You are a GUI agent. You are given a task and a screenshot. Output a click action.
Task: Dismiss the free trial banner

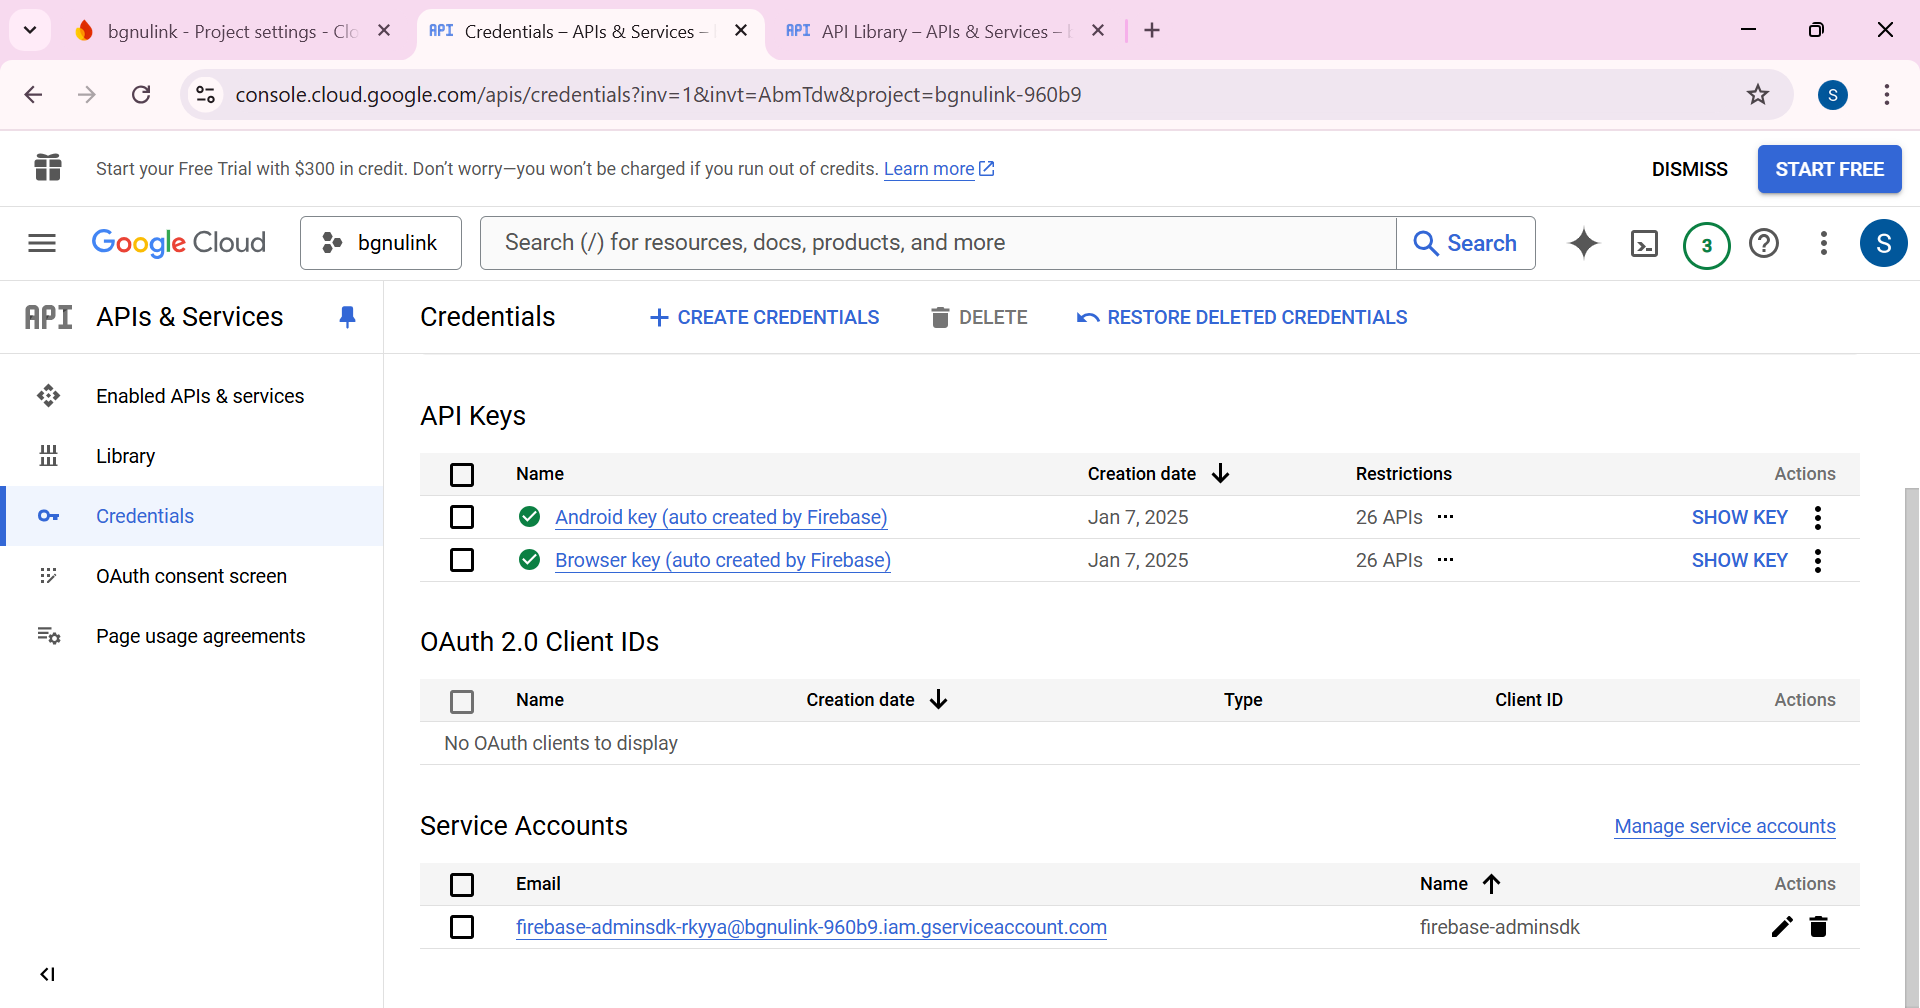[x=1689, y=169]
